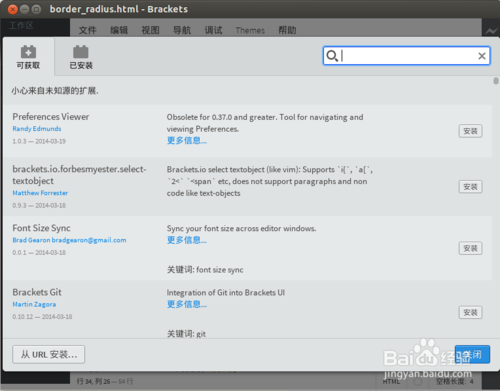Open the Themes menu
The width and height of the screenshot is (500, 391).
point(250,30)
